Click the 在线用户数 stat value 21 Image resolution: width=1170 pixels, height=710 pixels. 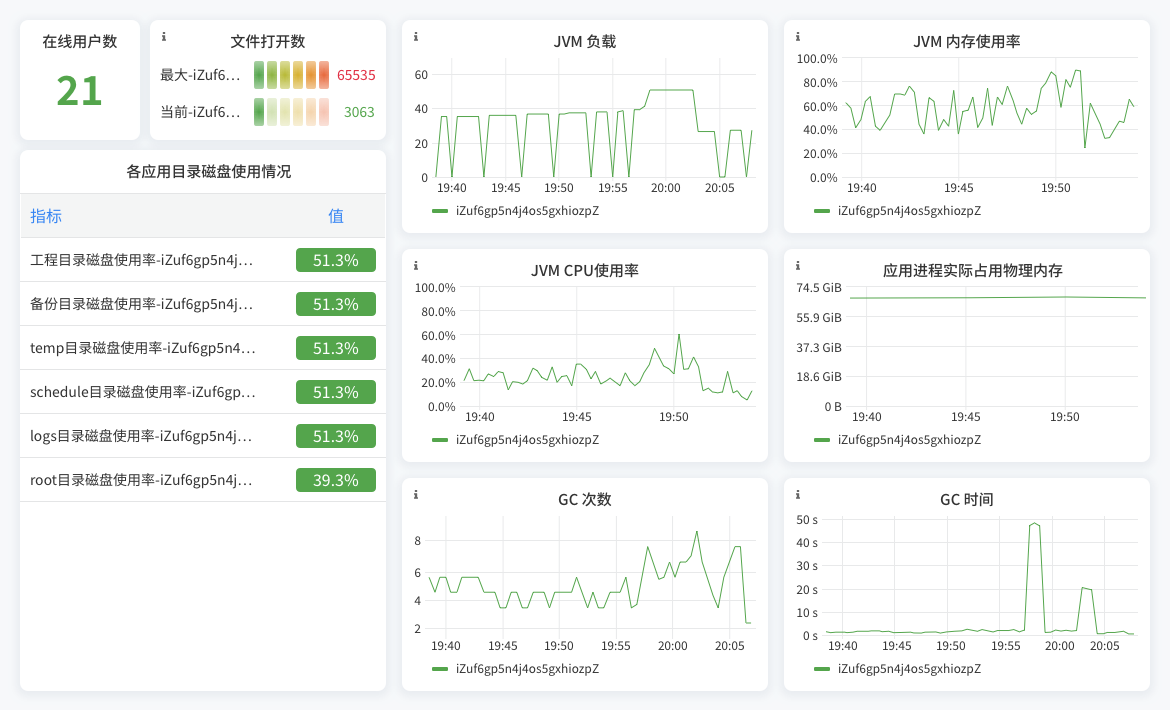coord(79,92)
